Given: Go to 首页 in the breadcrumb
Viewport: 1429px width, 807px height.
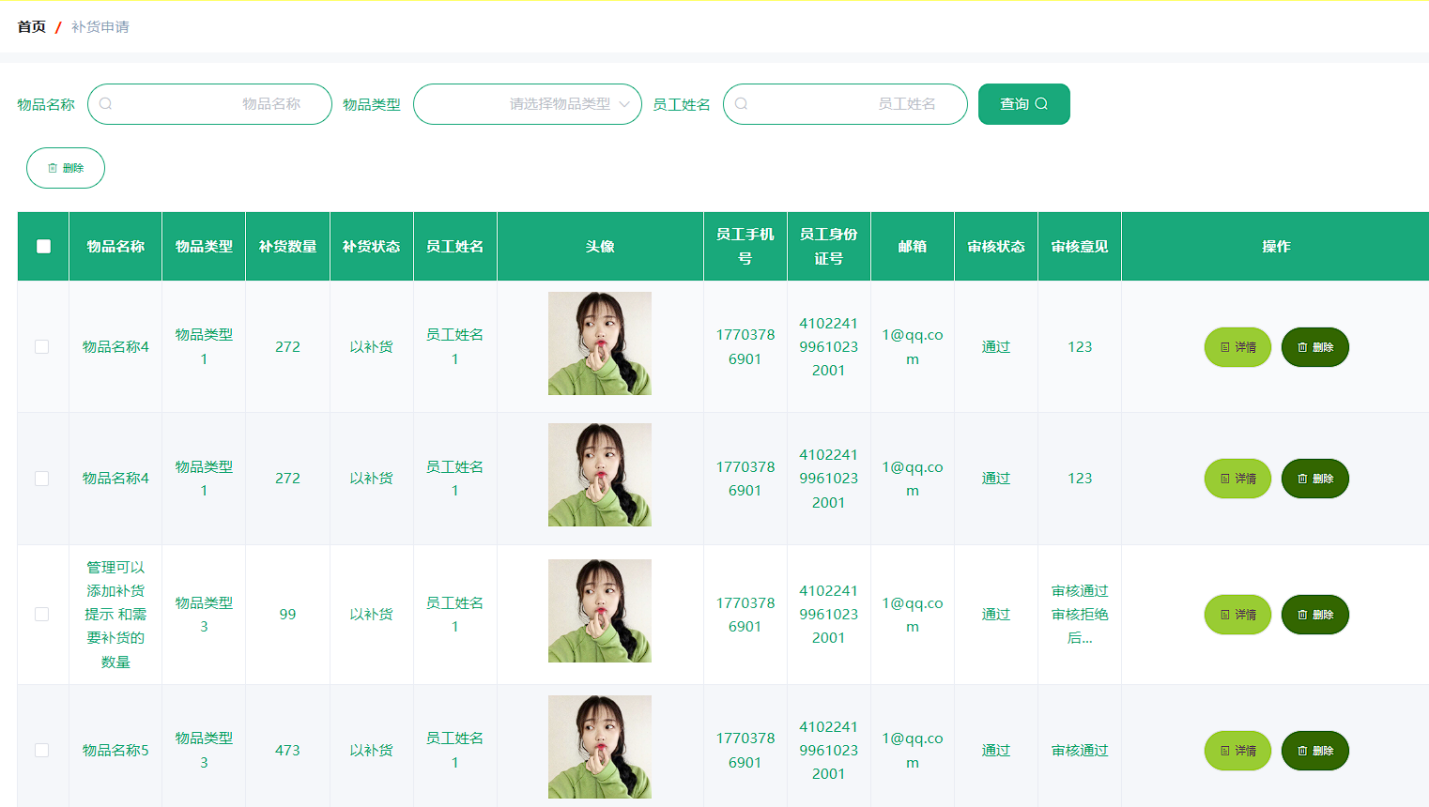Looking at the screenshot, I should pyautogui.click(x=32, y=27).
